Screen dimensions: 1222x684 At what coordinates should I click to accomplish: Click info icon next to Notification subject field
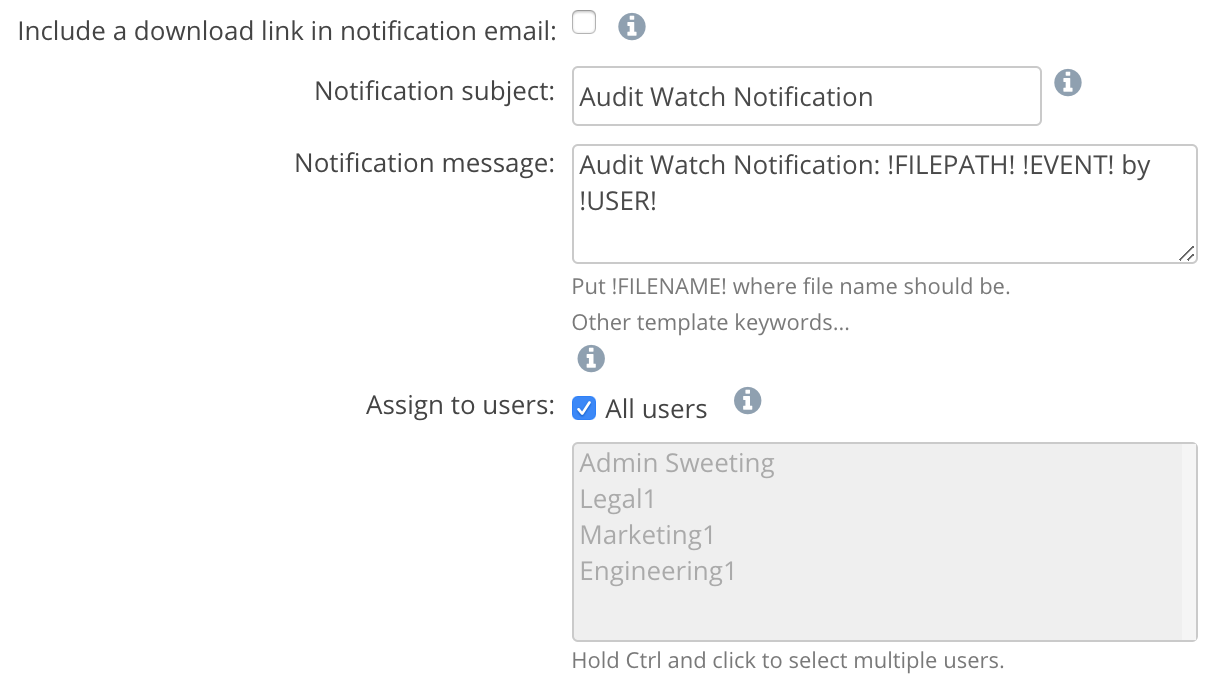coord(1068,82)
